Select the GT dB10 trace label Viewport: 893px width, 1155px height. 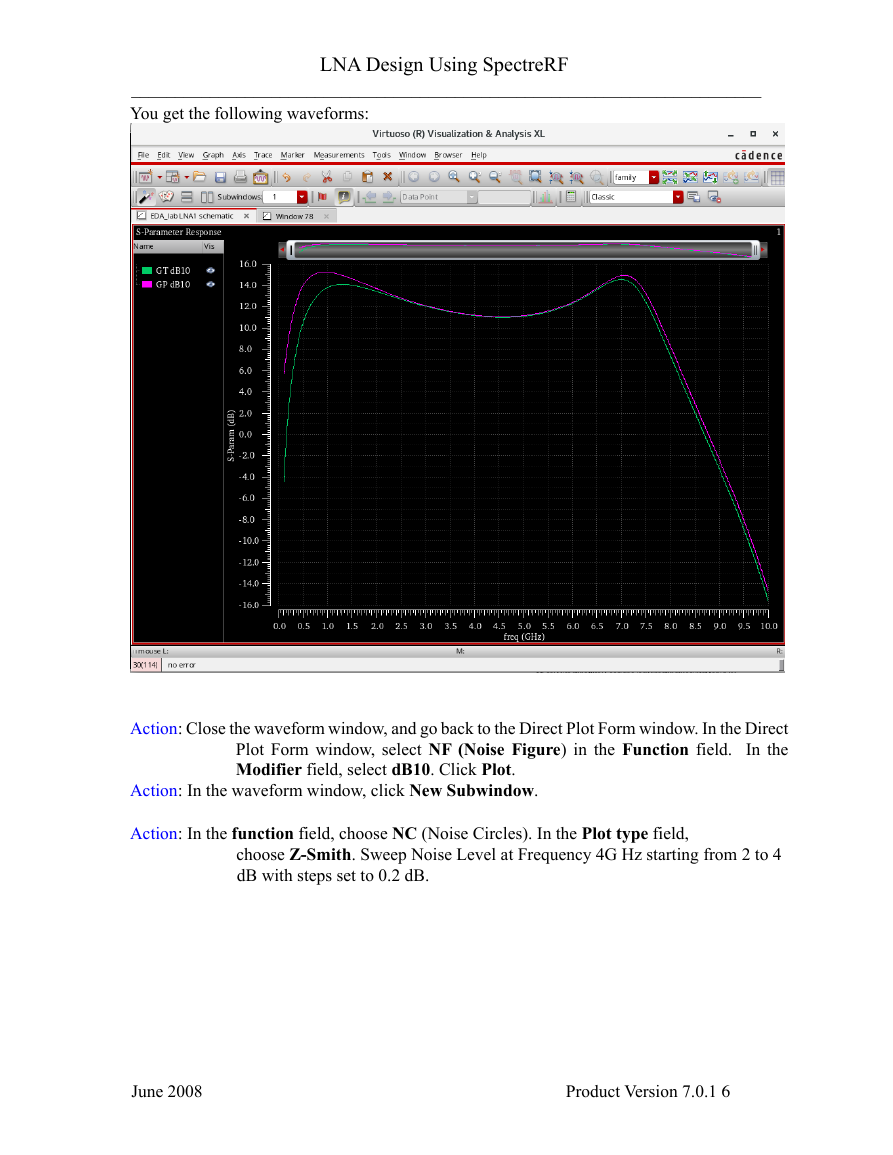(x=172, y=270)
